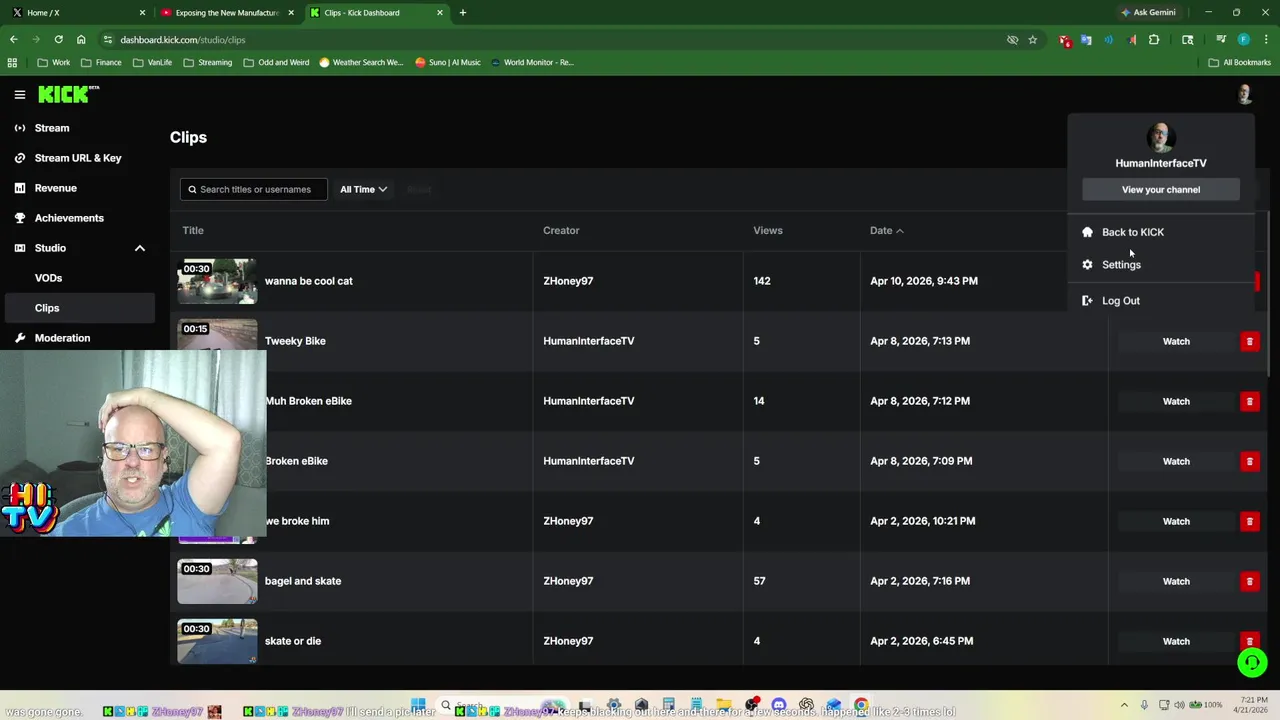Go back in browser history
Screen dimensions: 1280x720
13,40
